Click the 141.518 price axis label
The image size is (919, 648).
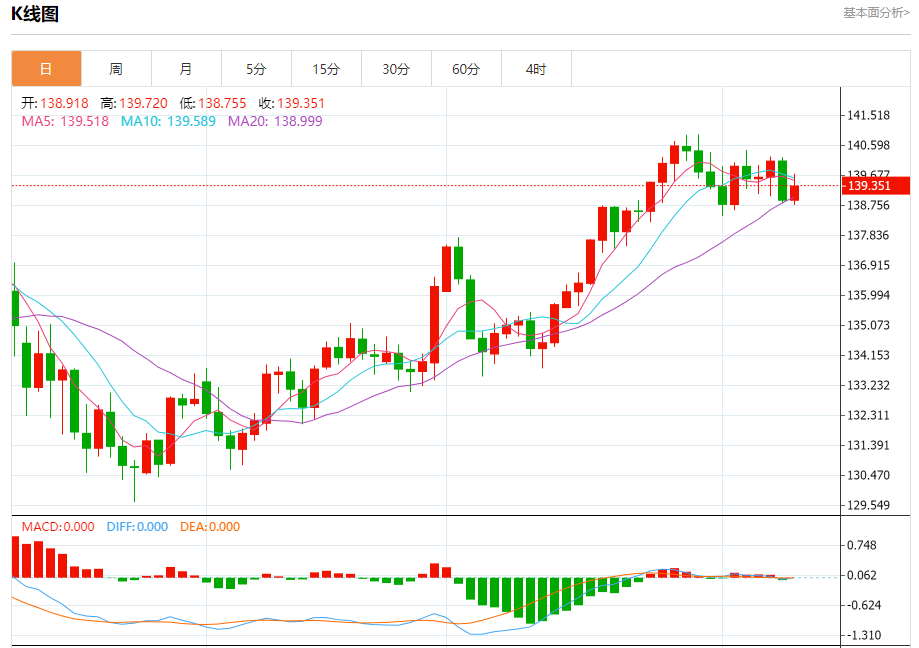click(x=869, y=115)
